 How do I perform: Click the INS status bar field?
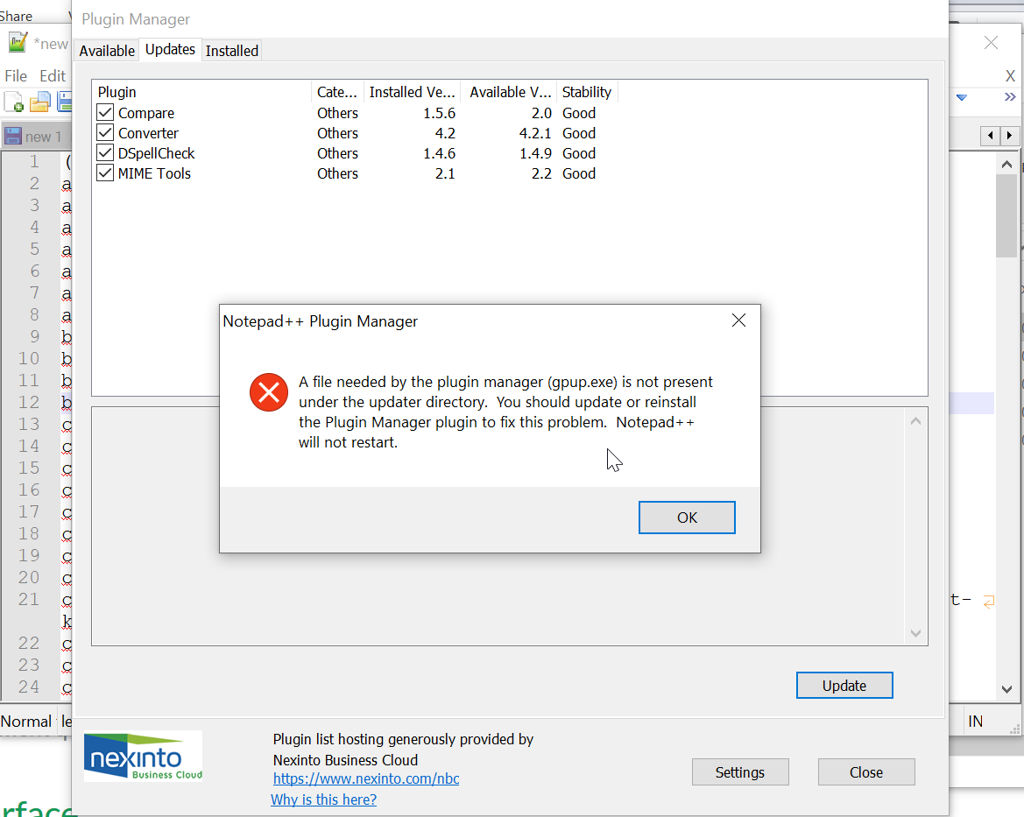[976, 721]
